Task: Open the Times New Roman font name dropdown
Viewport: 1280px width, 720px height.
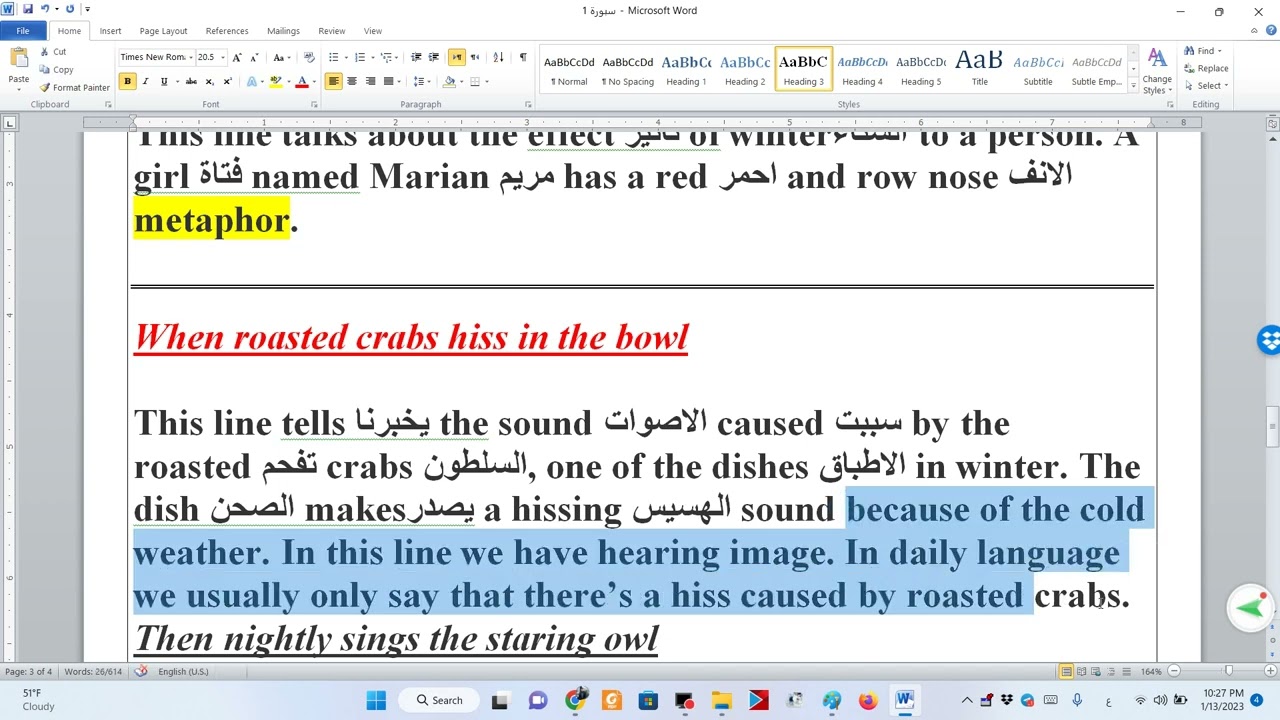Action: click(191, 57)
